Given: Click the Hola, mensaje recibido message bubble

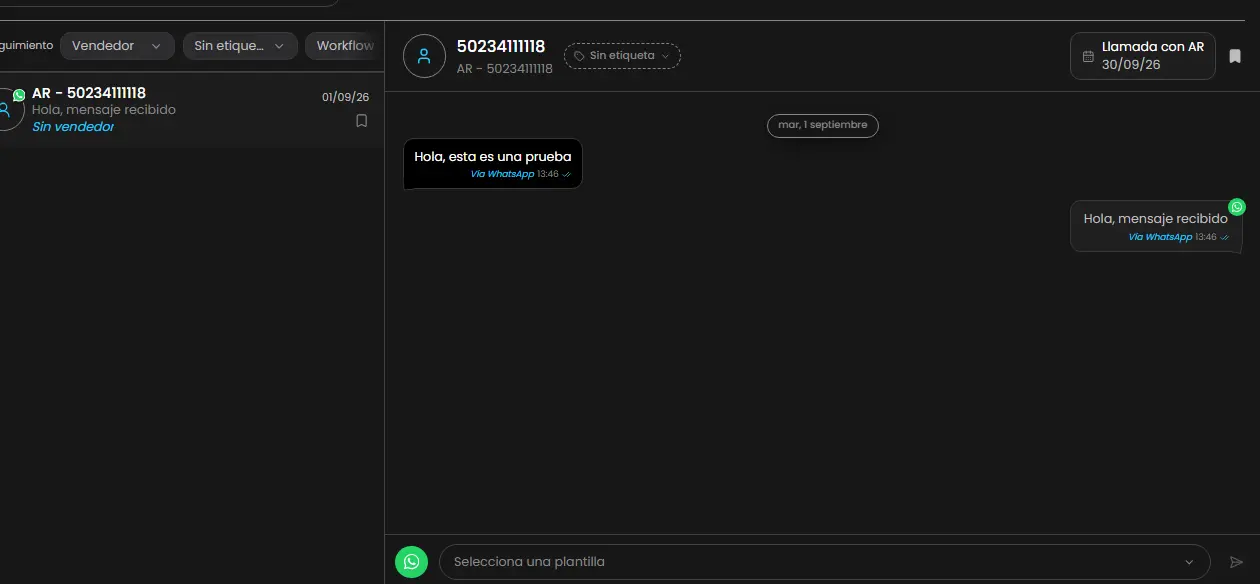Looking at the screenshot, I should [1156, 226].
